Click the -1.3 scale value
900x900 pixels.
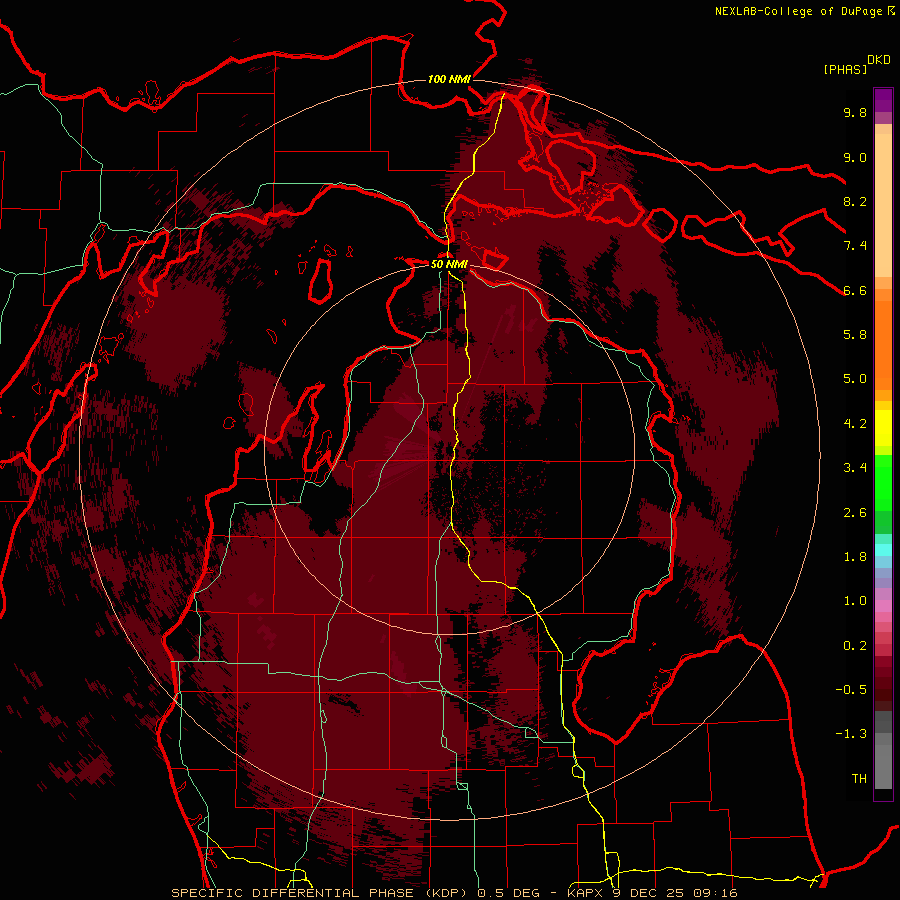[x=851, y=734]
